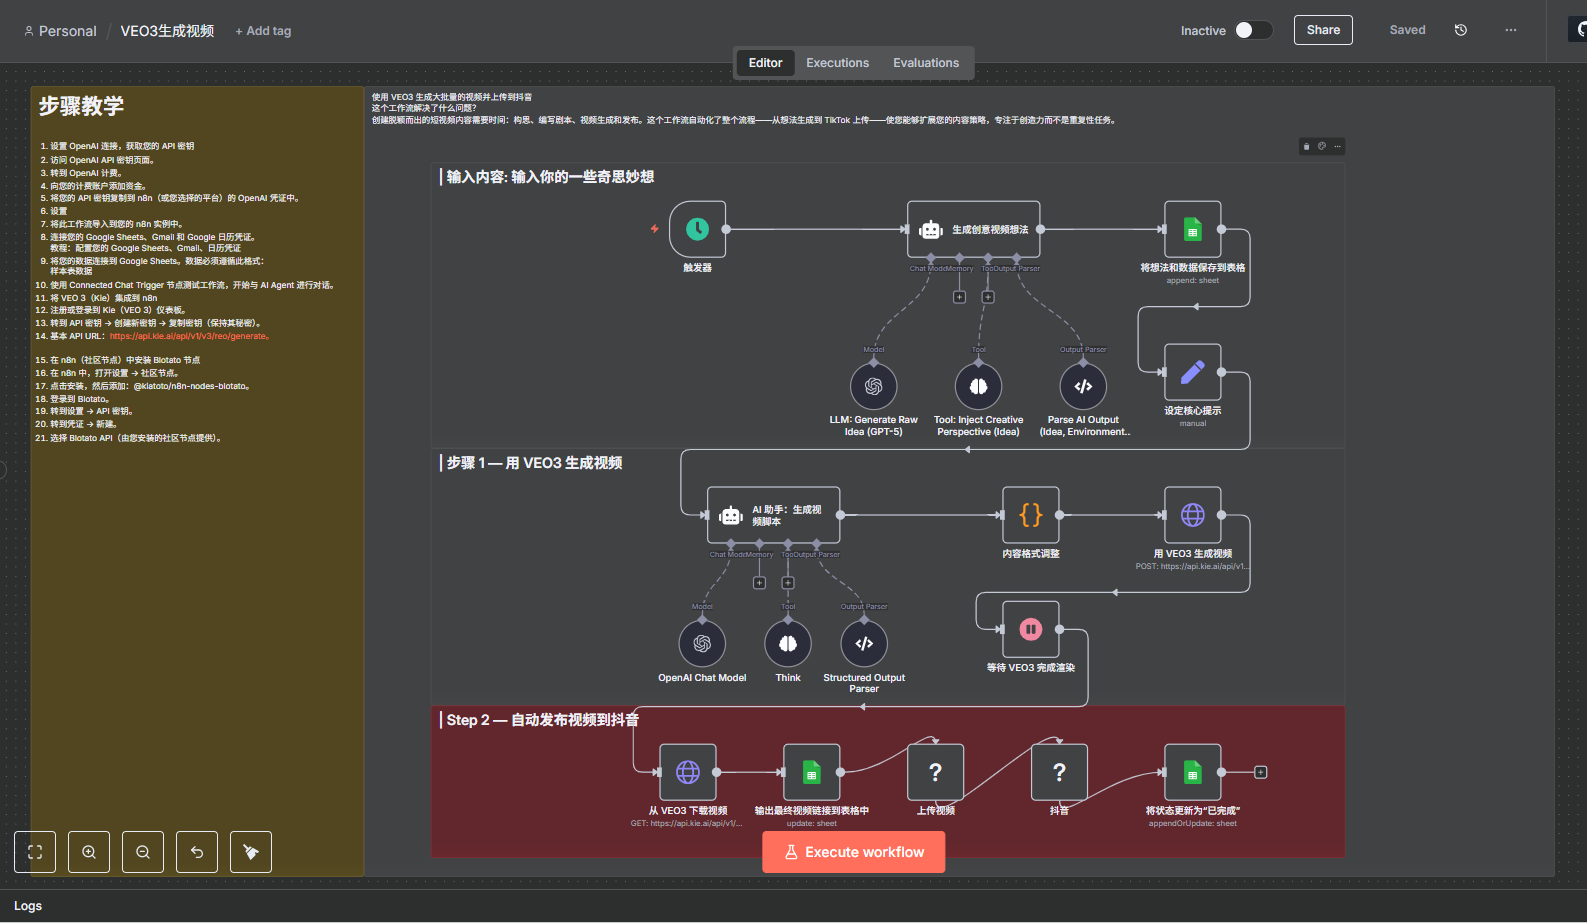This screenshot has width=1587, height=923.
Task: Change the sticky note color via palette icon
Action: point(1322,146)
